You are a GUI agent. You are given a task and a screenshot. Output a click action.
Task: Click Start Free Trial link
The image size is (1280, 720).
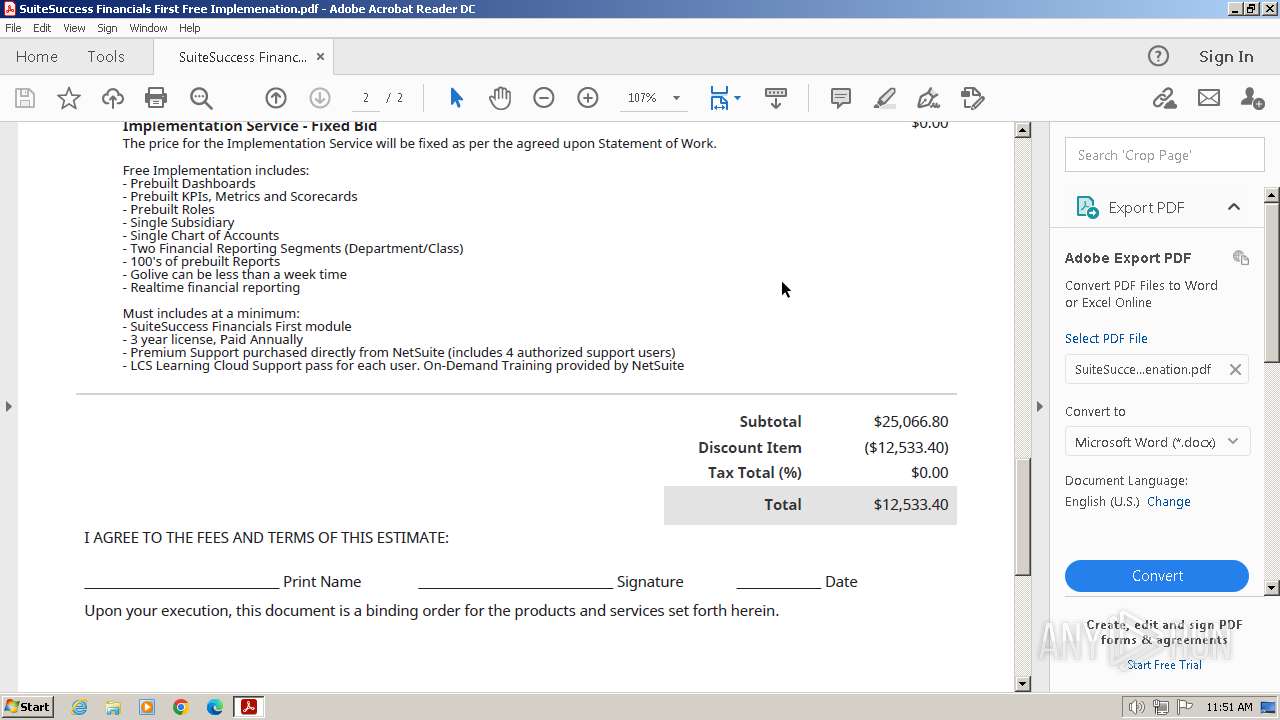point(1164,665)
